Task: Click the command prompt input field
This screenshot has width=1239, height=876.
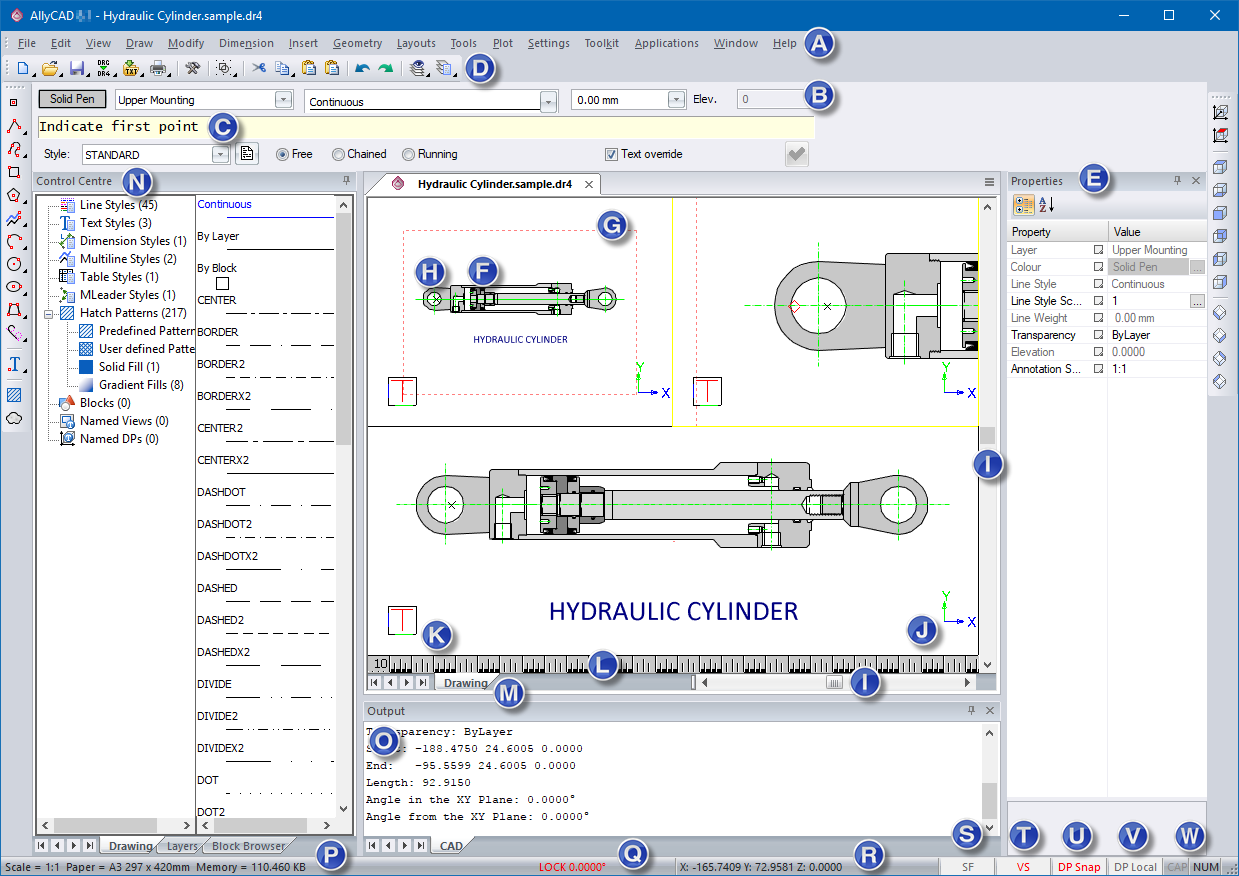Action: click(x=425, y=127)
